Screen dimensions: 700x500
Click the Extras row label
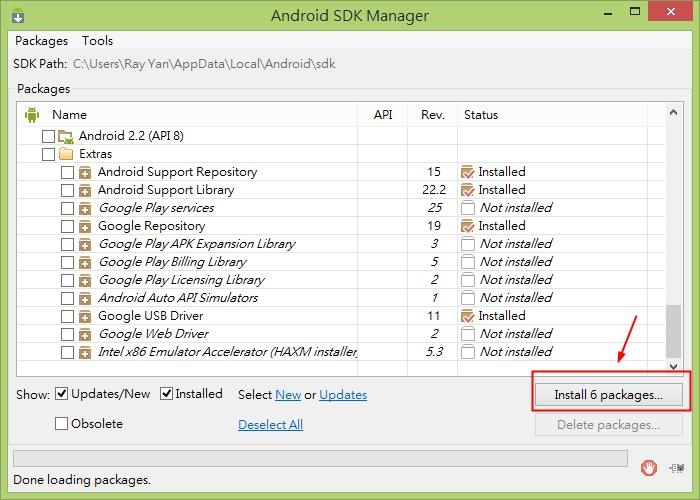click(x=96, y=154)
